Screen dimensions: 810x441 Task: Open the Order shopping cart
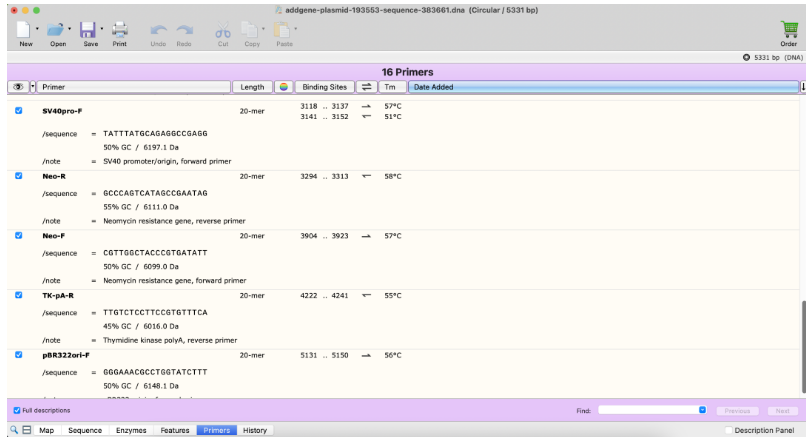789,29
